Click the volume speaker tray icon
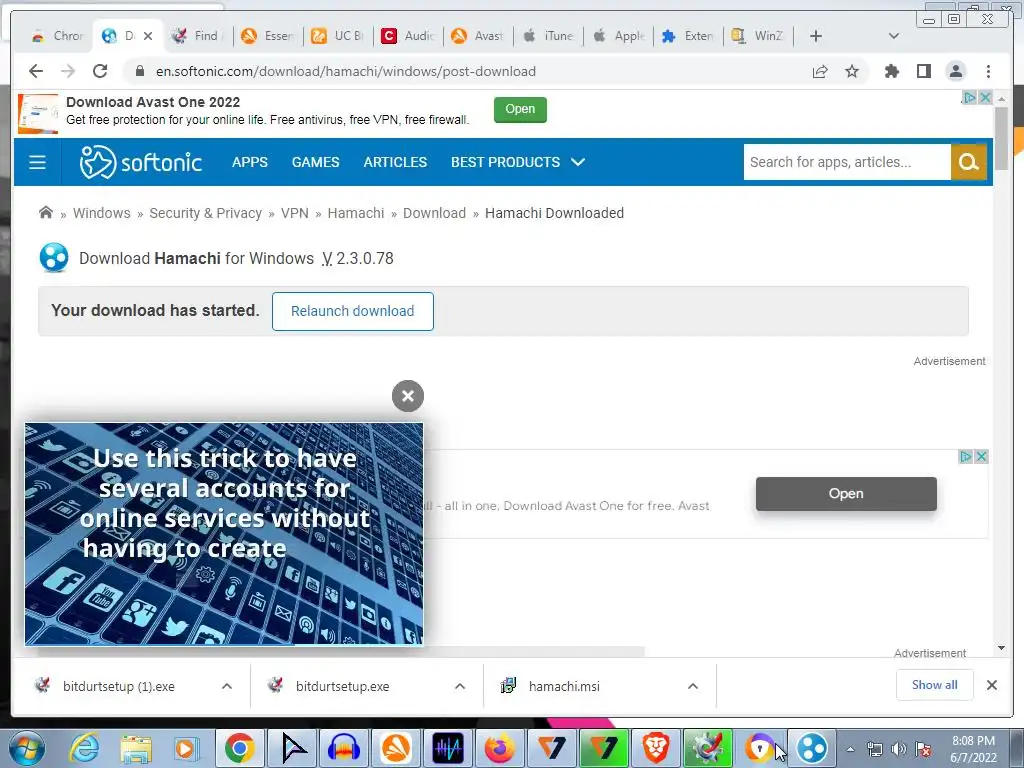This screenshot has width=1024, height=768. coord(899,749)
